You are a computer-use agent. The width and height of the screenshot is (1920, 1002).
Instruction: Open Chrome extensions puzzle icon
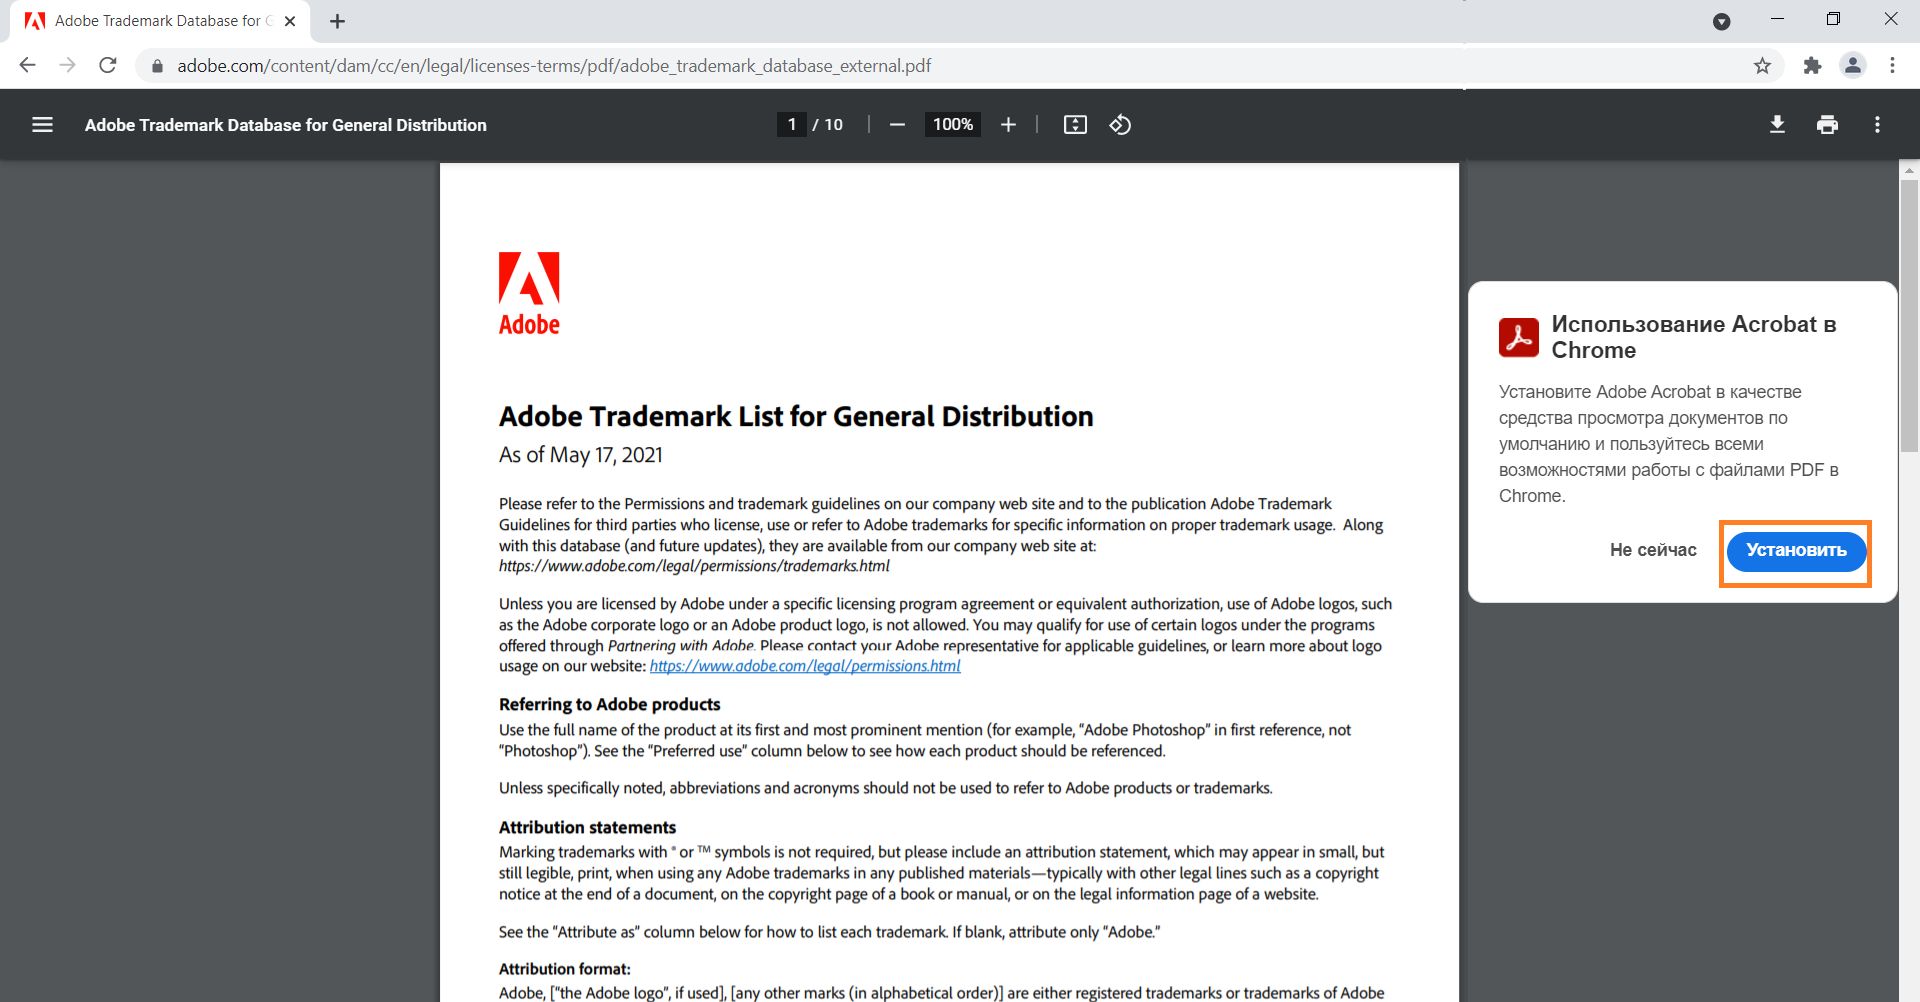[x=1812, y=66]
